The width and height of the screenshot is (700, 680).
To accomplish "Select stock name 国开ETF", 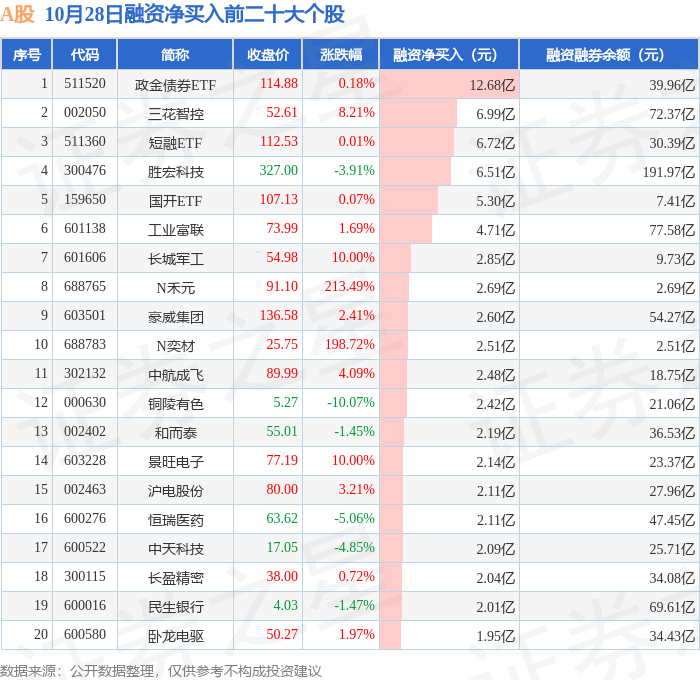I will pos(175,200).
